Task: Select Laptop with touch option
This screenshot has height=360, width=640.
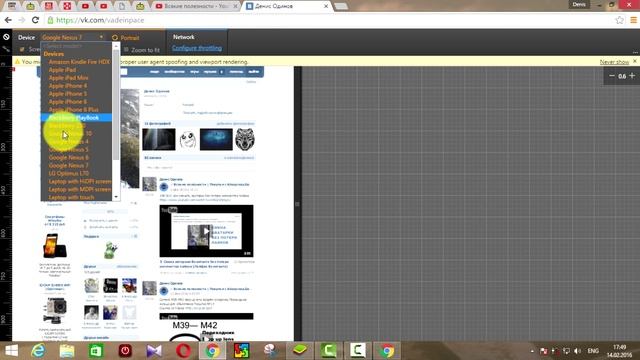Action: coord(71,198)
